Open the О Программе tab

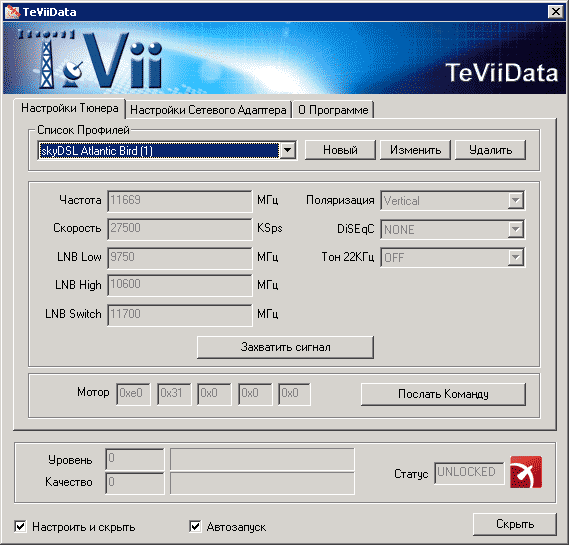pyautogui.click(x=333, y=110)
